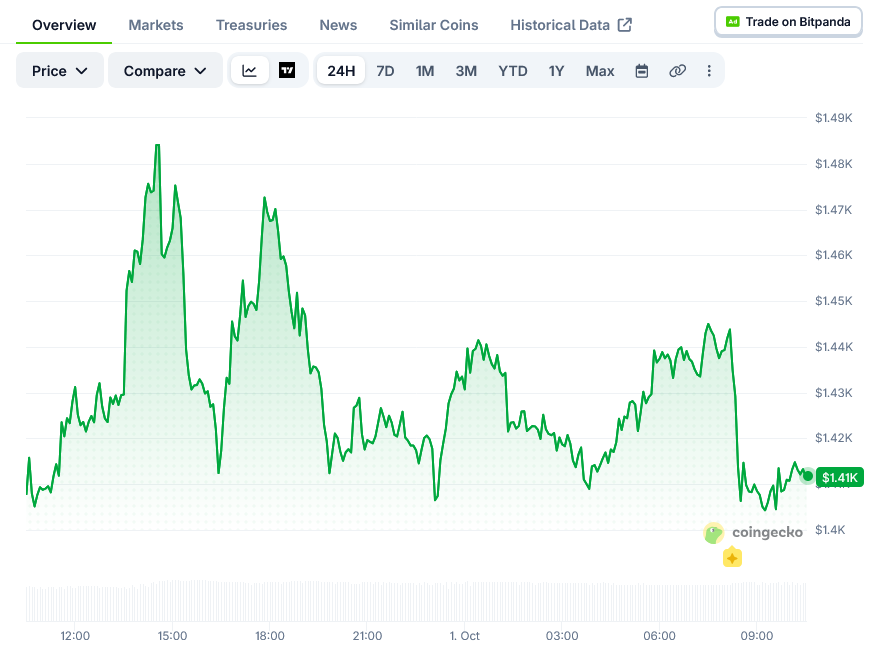Image resolution: width=869 pixels, height=648 pixels.
Task: Click the 06:00 time axis label
Action: [660, 636]
